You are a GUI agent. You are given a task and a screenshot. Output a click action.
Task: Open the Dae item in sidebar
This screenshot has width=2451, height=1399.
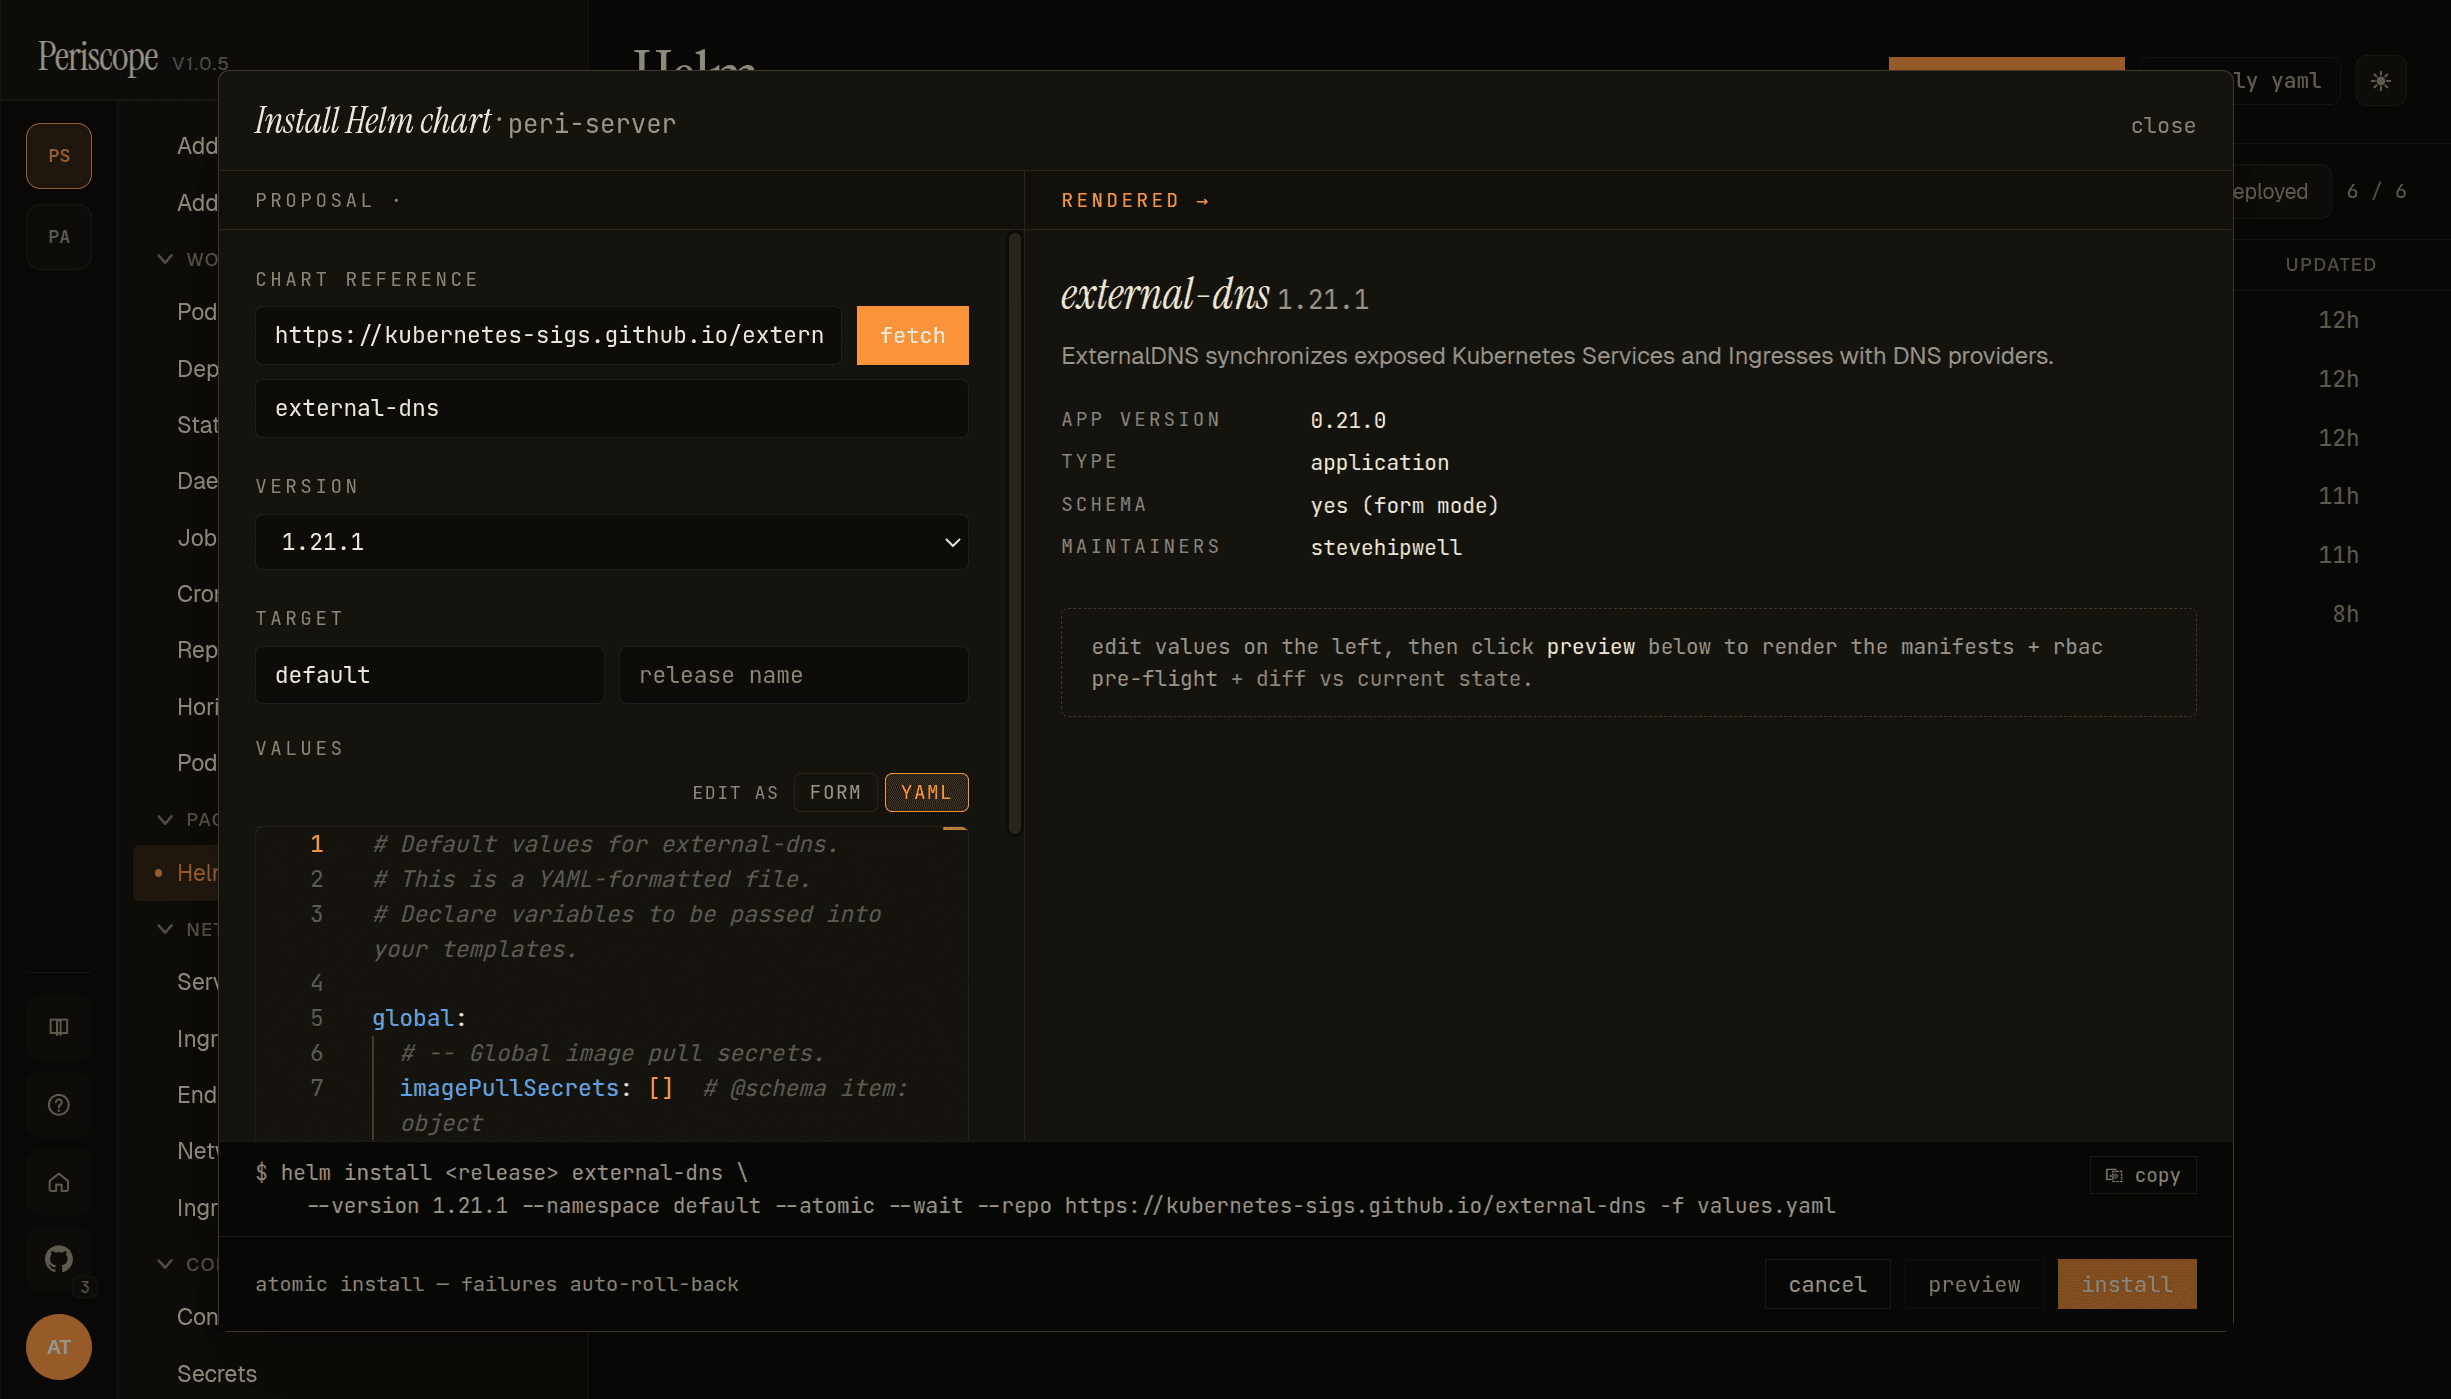197,481
